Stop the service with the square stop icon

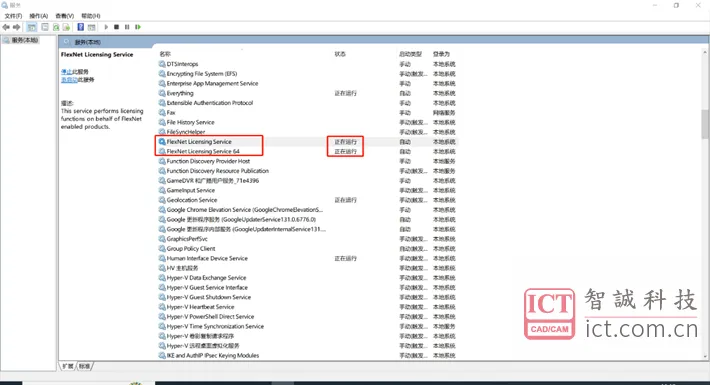(x=116, y=27)
